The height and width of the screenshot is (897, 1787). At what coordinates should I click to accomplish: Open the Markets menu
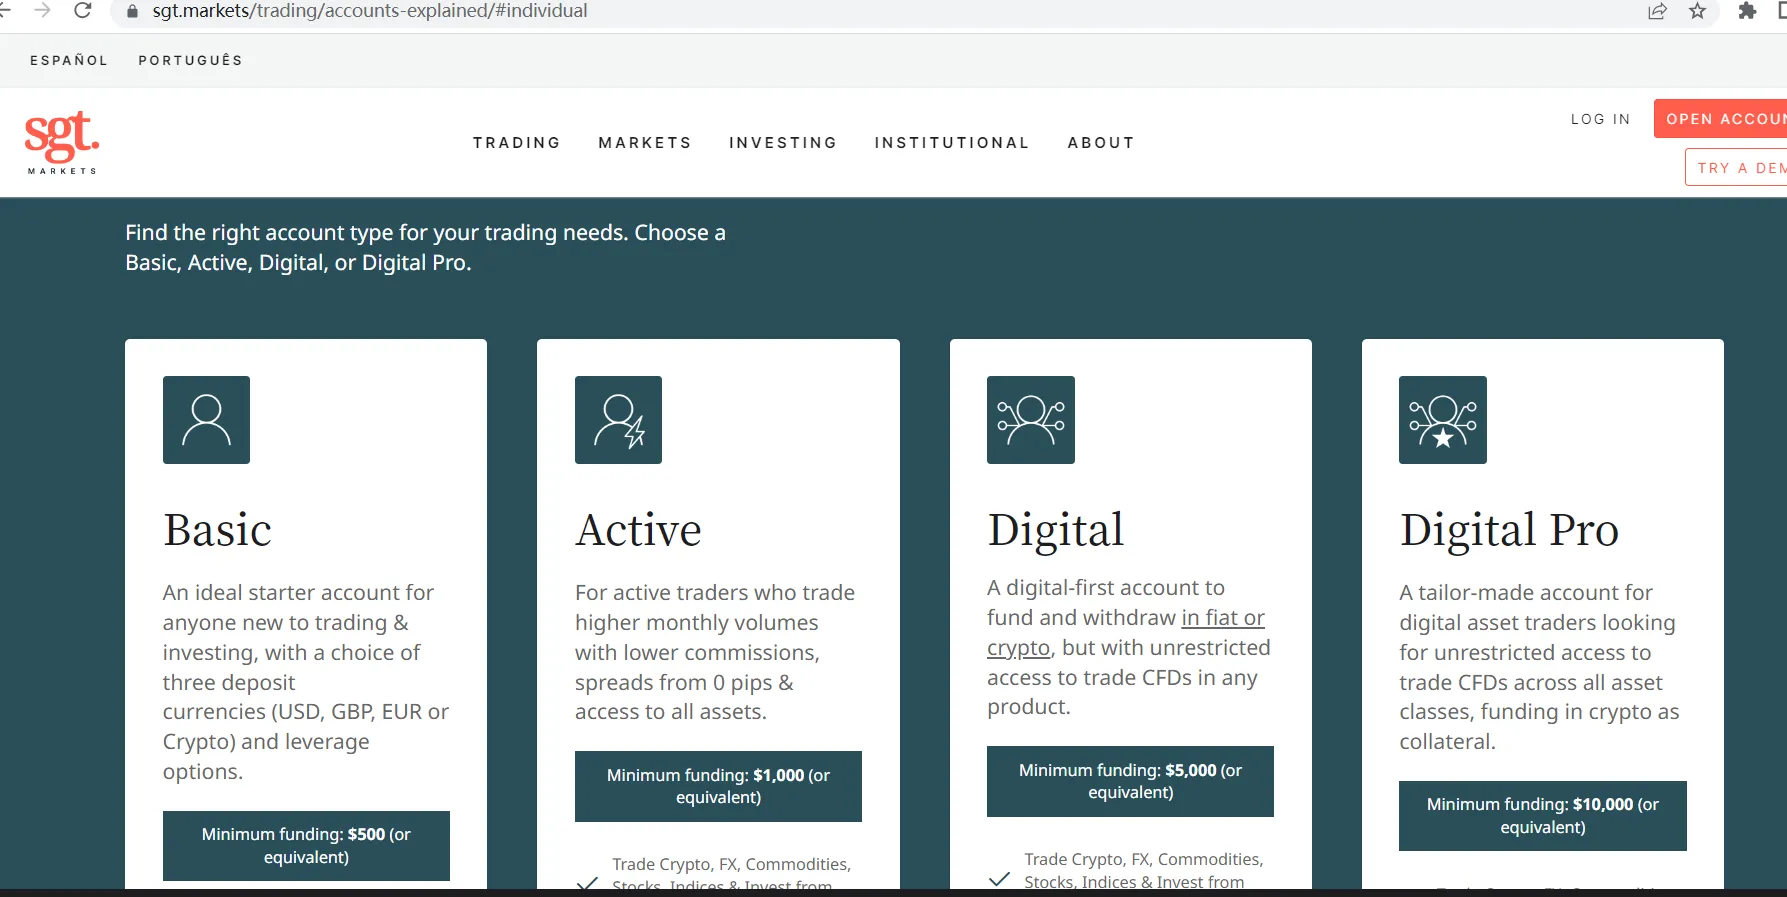point(645,143)
